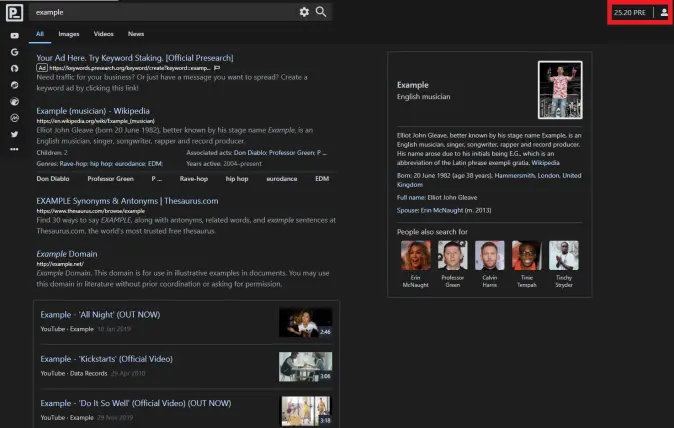Click the magnifying glass search button
This screenshot has width=674, height=428.
321,12
